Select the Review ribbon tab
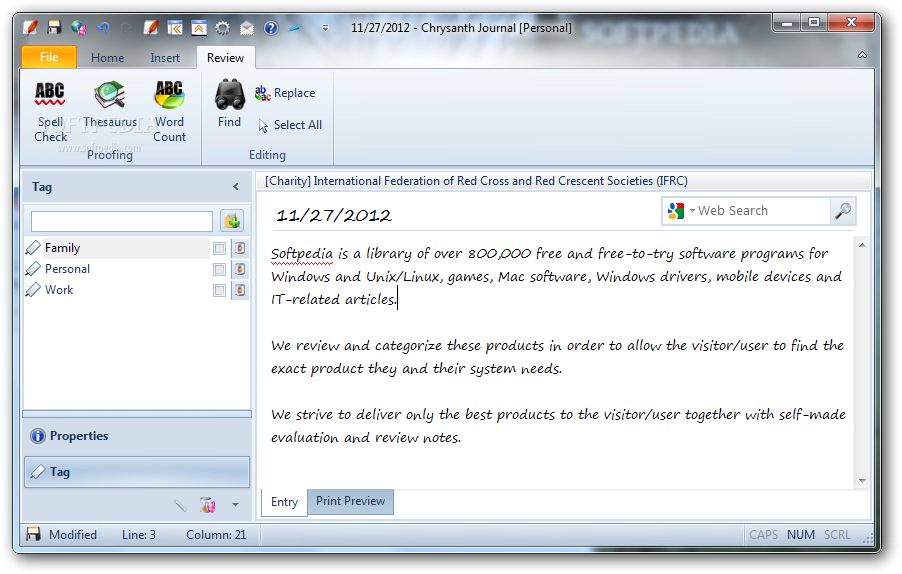The image size is (902, 574). pos(226,58)
